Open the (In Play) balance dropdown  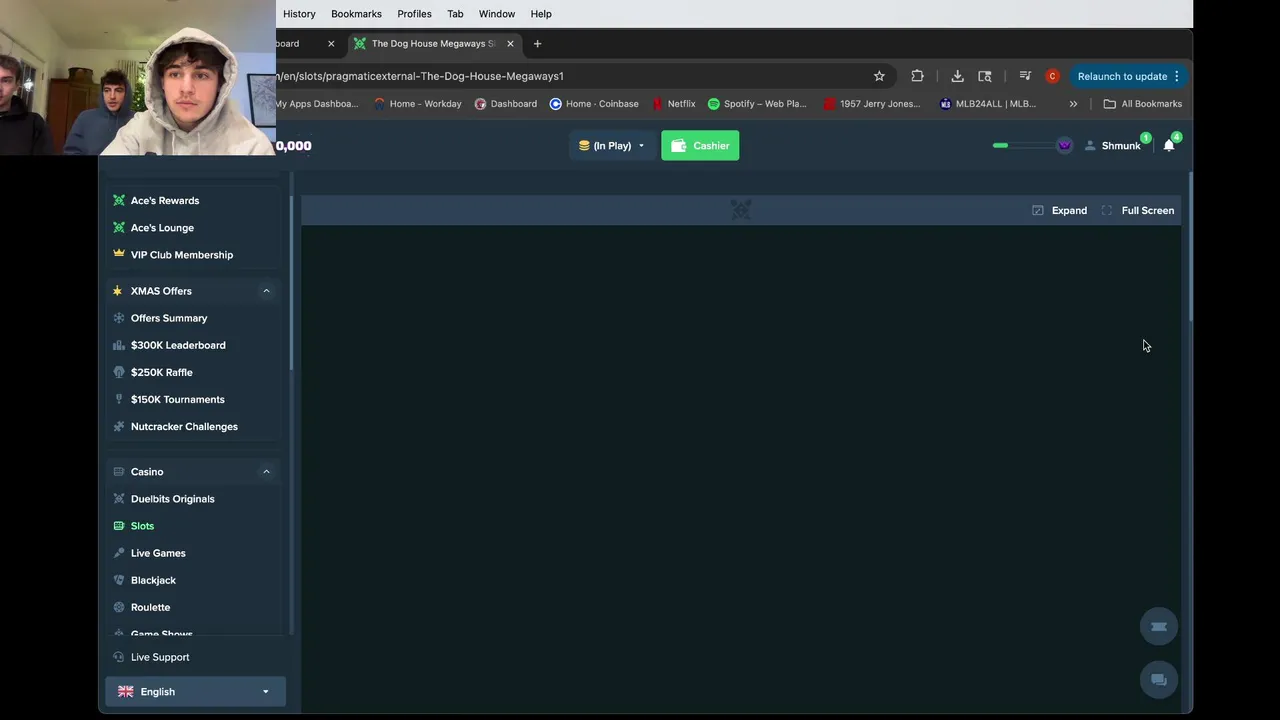(x=611, y=146)
